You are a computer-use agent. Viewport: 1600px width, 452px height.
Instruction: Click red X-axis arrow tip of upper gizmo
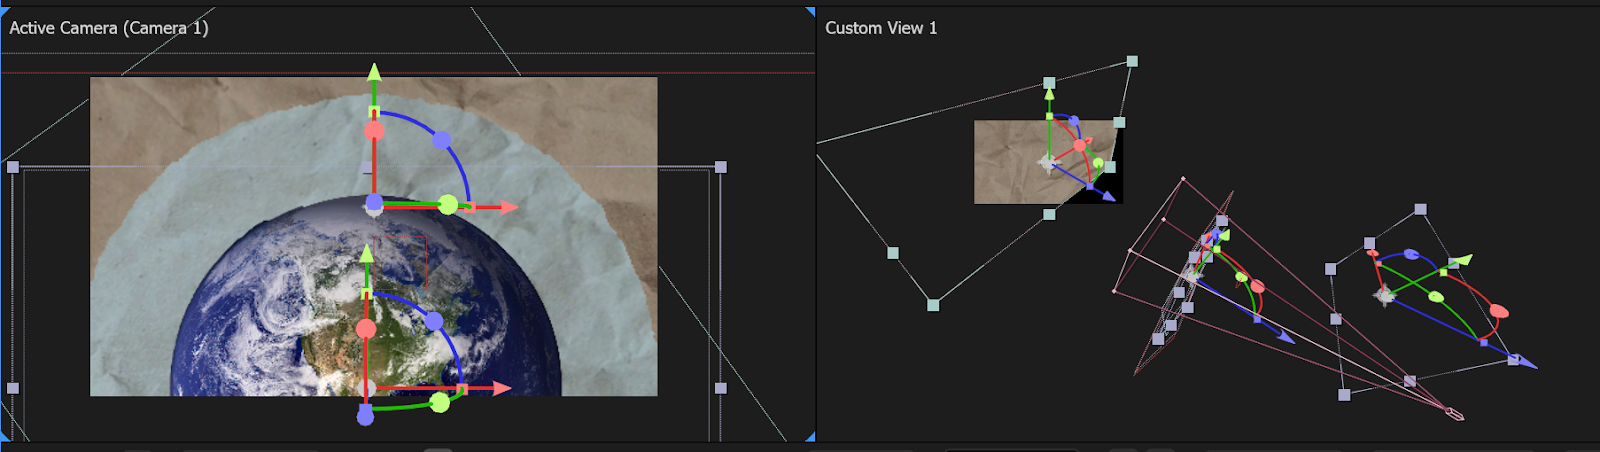tap(509, 207)
